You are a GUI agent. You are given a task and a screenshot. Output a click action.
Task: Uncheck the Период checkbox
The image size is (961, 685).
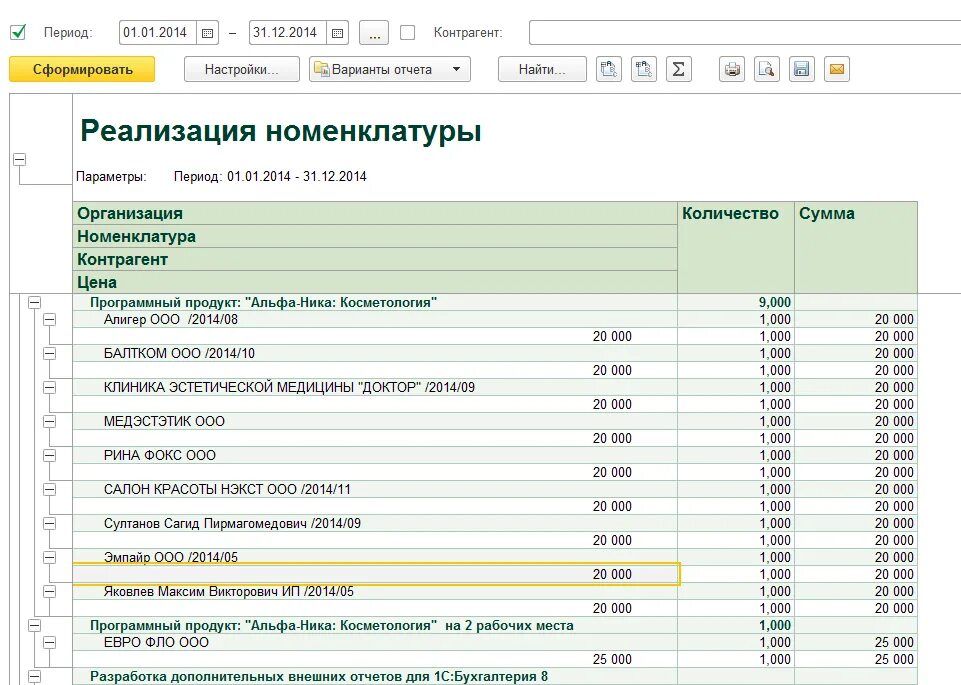point(17,31)
